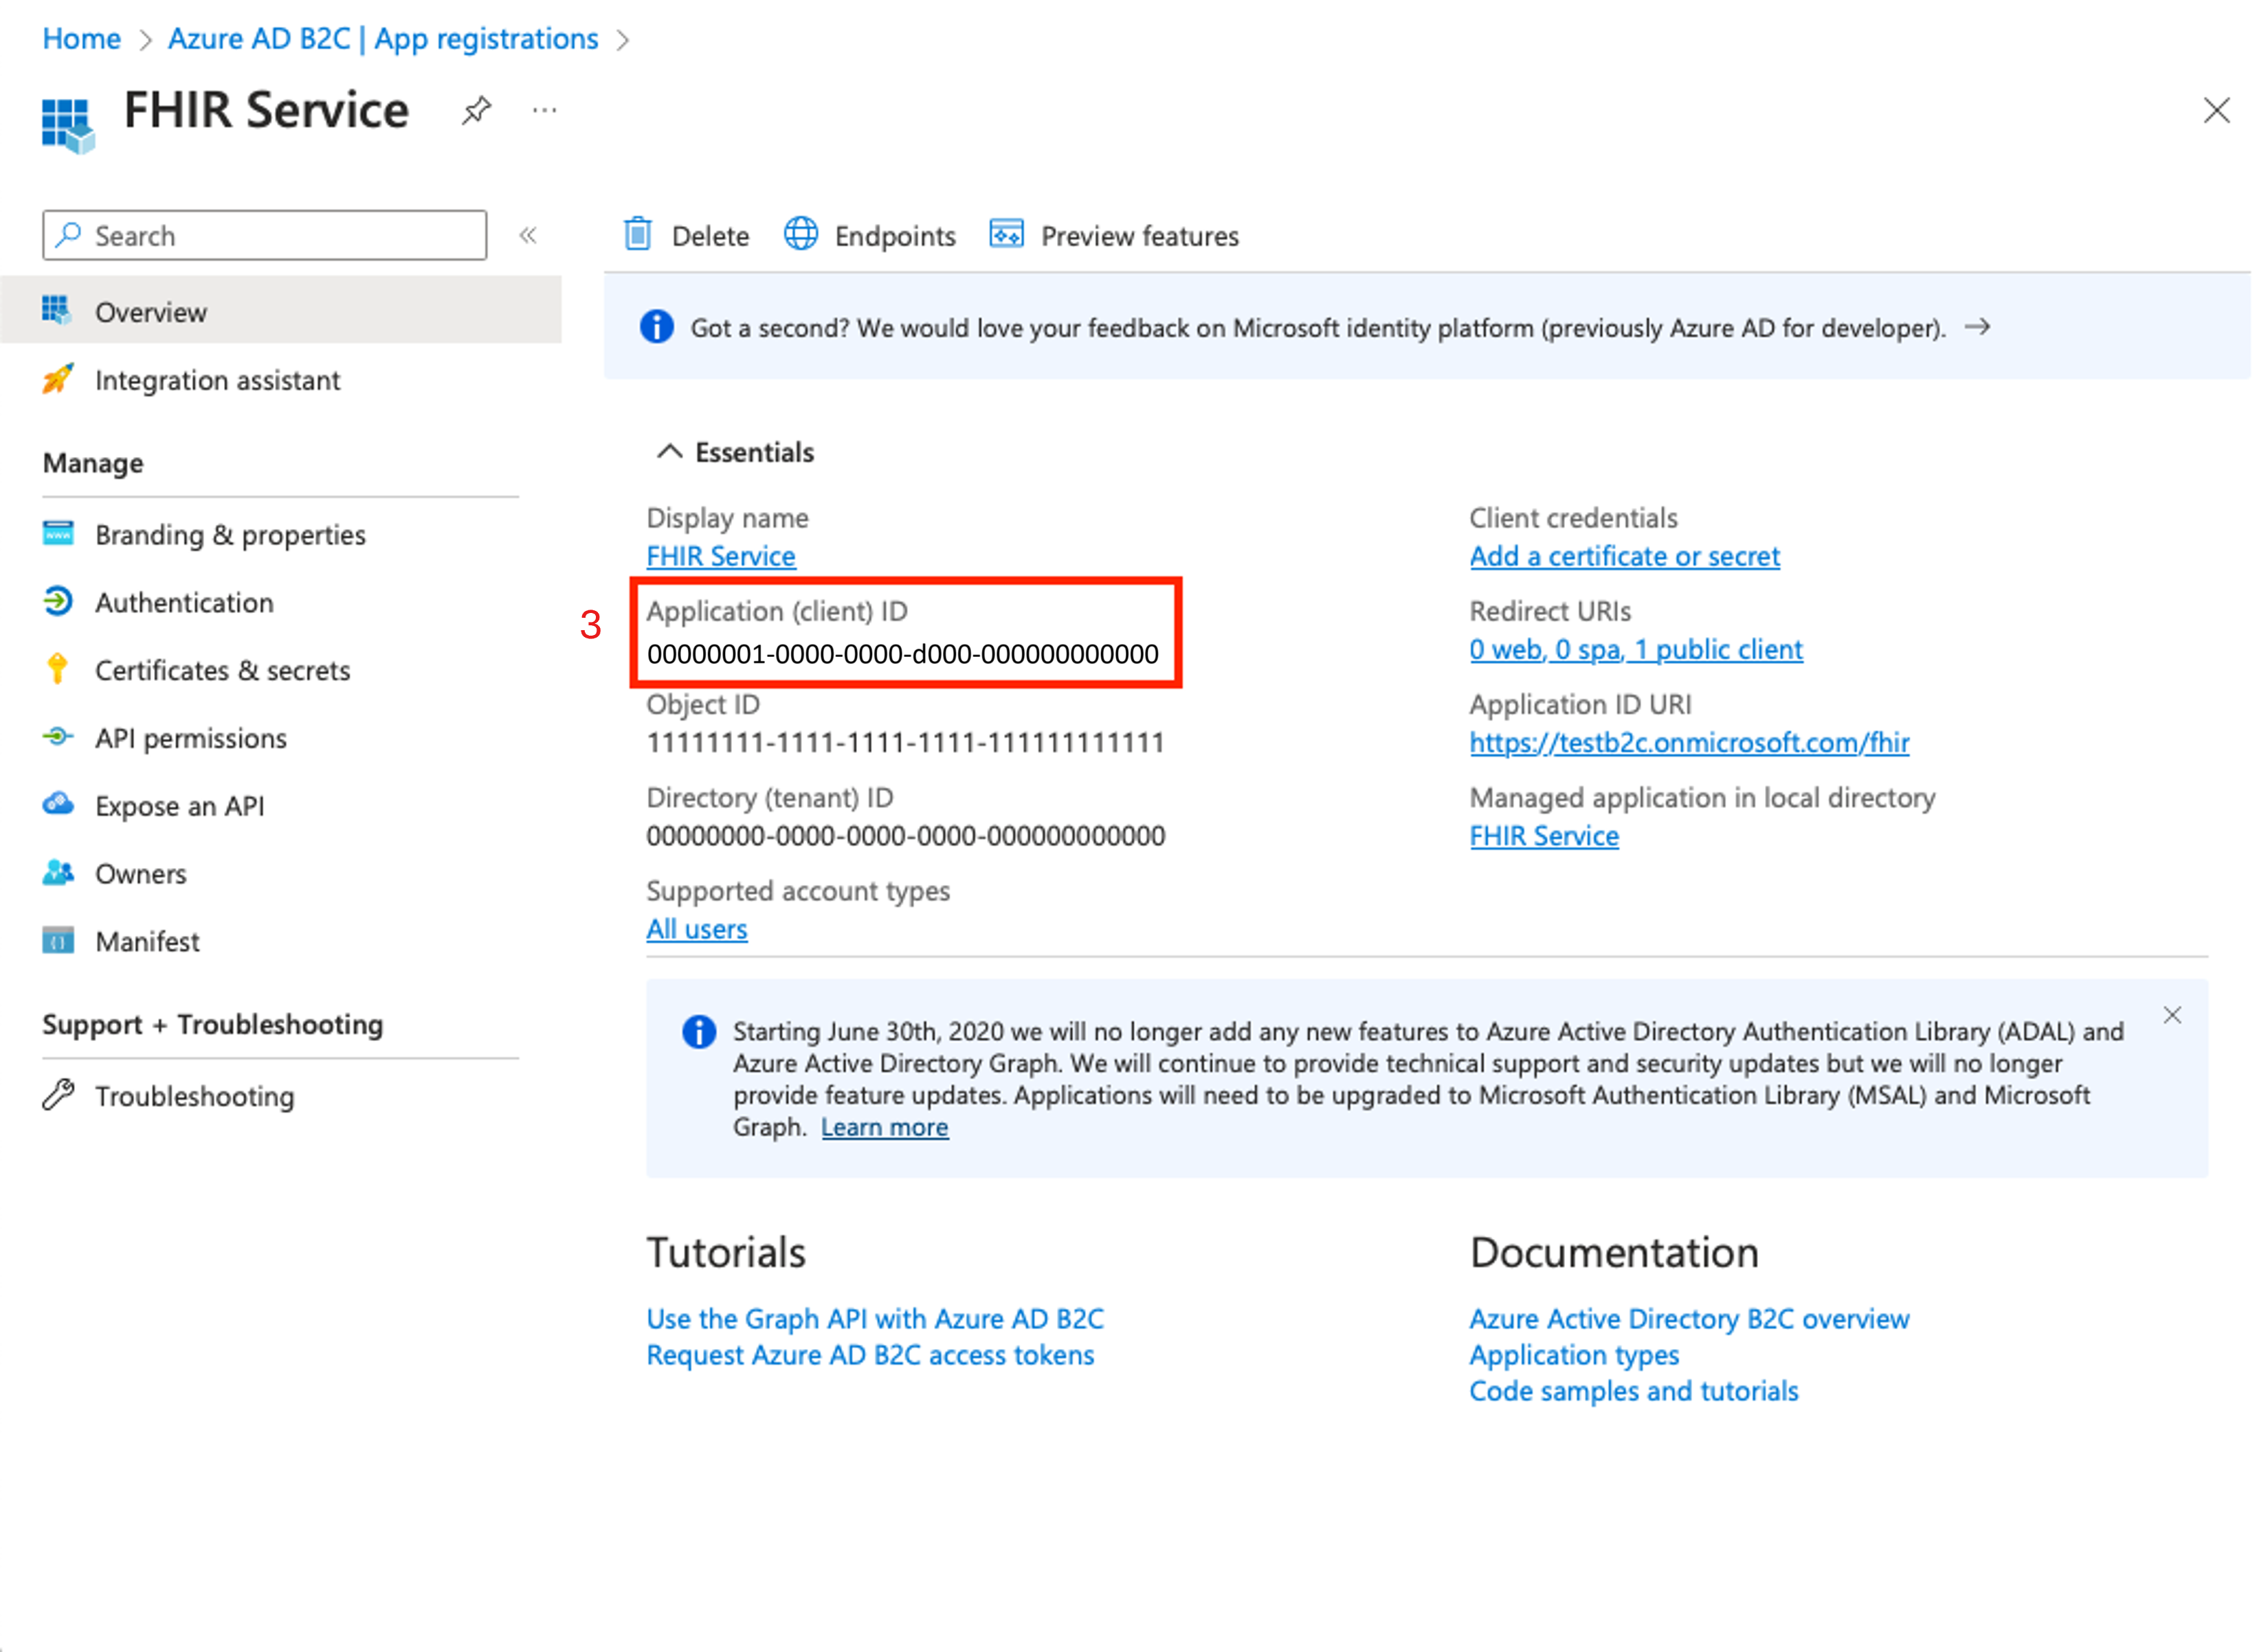2268x1652 pixels.
Task: Collapse the Essentials section
Action: 669,452
